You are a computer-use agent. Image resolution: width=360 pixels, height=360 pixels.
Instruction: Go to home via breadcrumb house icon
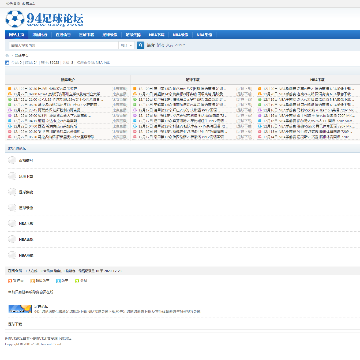click(7, 56)
